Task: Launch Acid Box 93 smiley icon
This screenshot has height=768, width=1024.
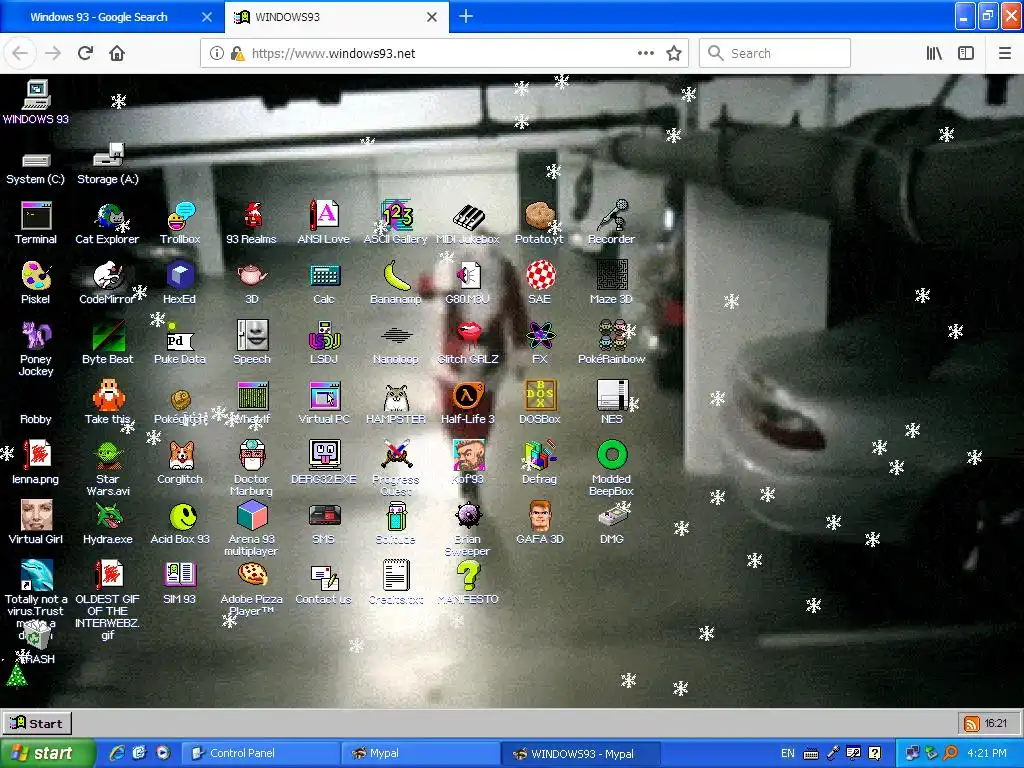Action: [x=180, y=524]
